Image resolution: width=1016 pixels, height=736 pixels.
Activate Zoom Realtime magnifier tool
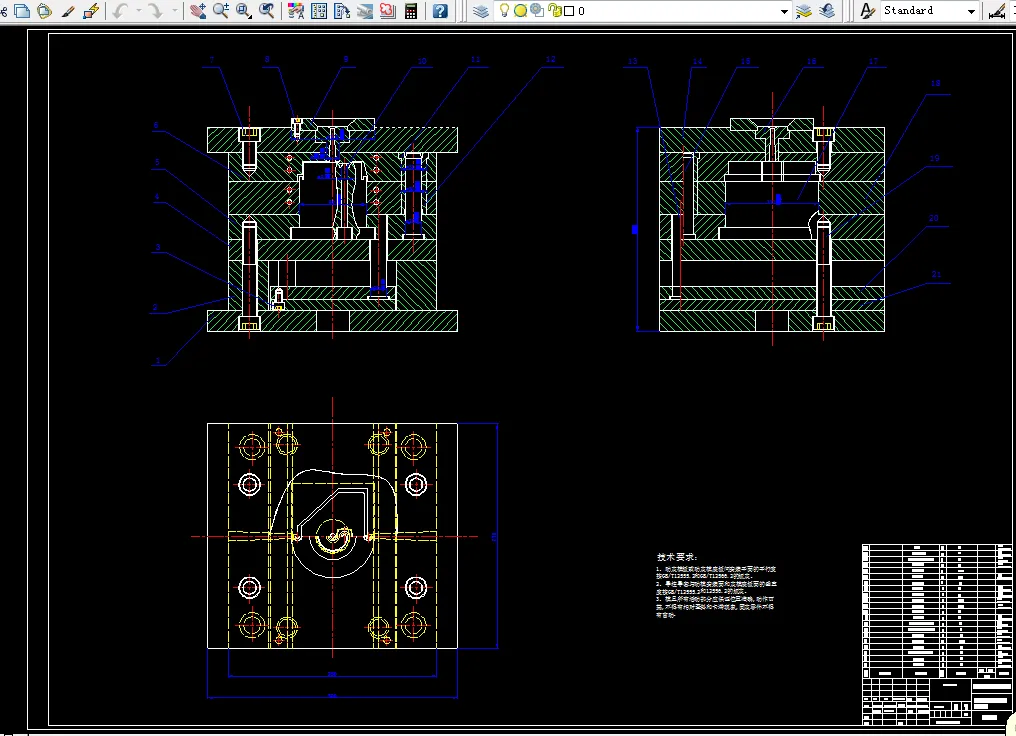point(221,10)
